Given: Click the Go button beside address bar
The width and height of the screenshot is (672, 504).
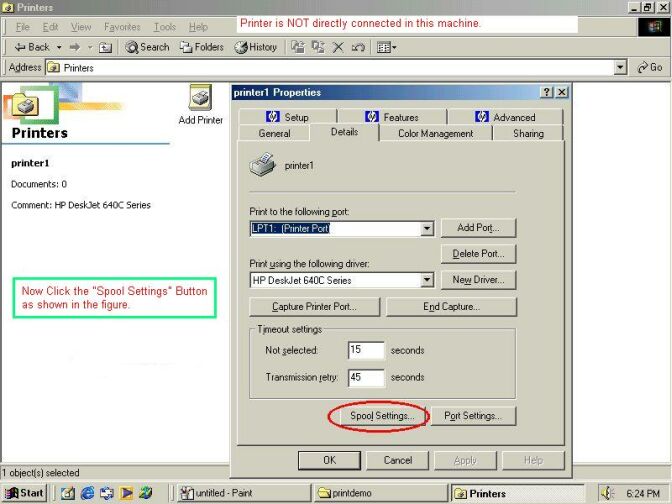Looking at the screenshot, I should [650, 67].
